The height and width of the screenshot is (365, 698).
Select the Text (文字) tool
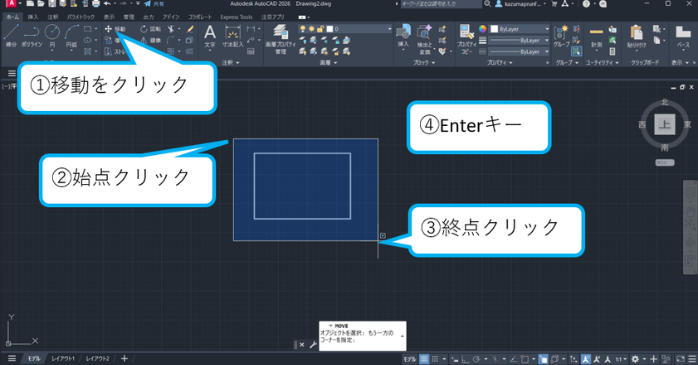(x=210, y=36)
